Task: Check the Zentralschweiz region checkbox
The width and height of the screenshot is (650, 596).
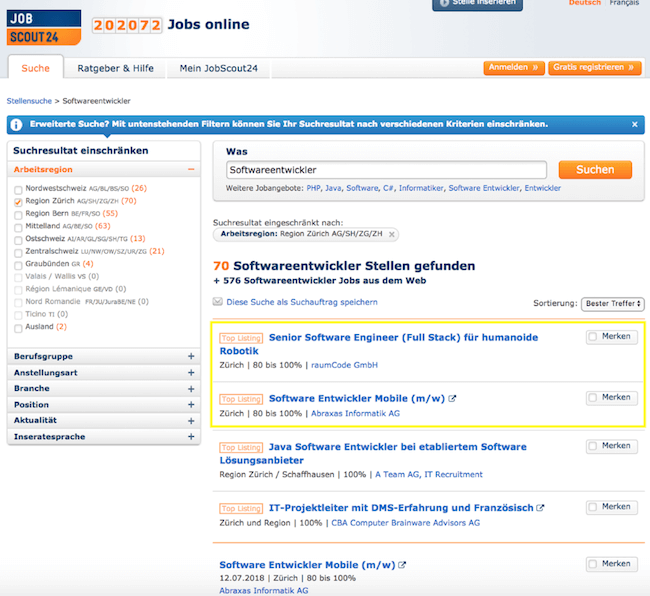Action: (18, 253)
